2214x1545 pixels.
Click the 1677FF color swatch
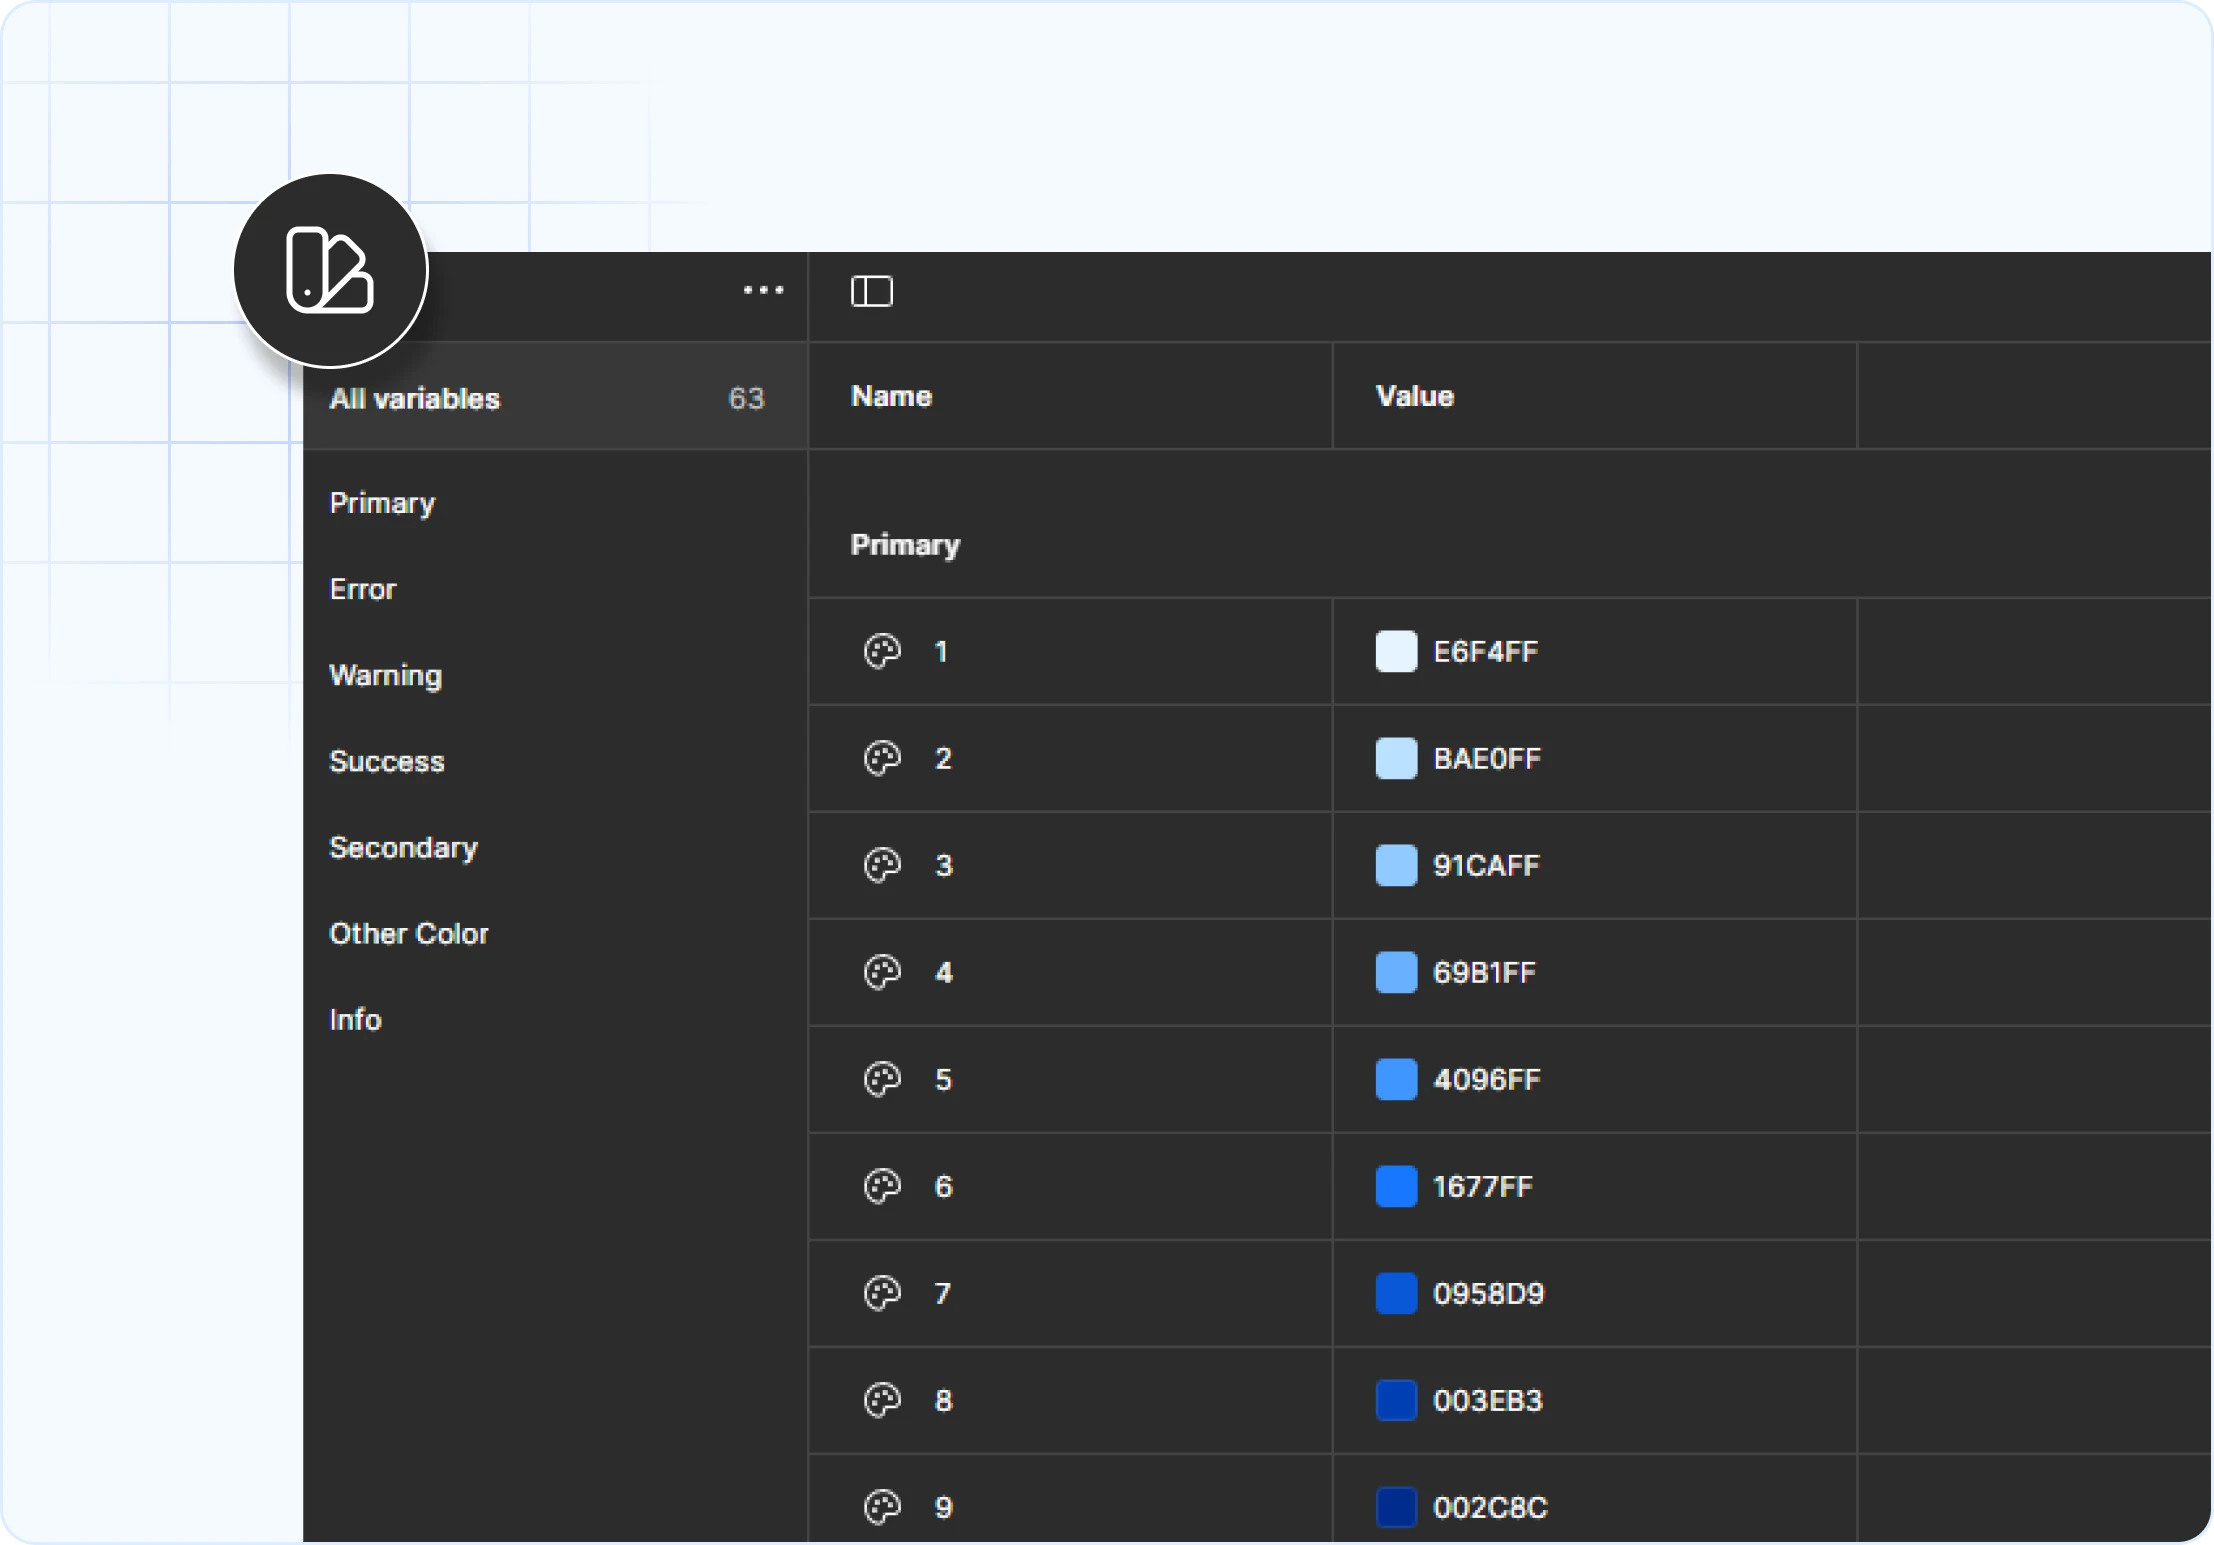coord(1396,1186)
